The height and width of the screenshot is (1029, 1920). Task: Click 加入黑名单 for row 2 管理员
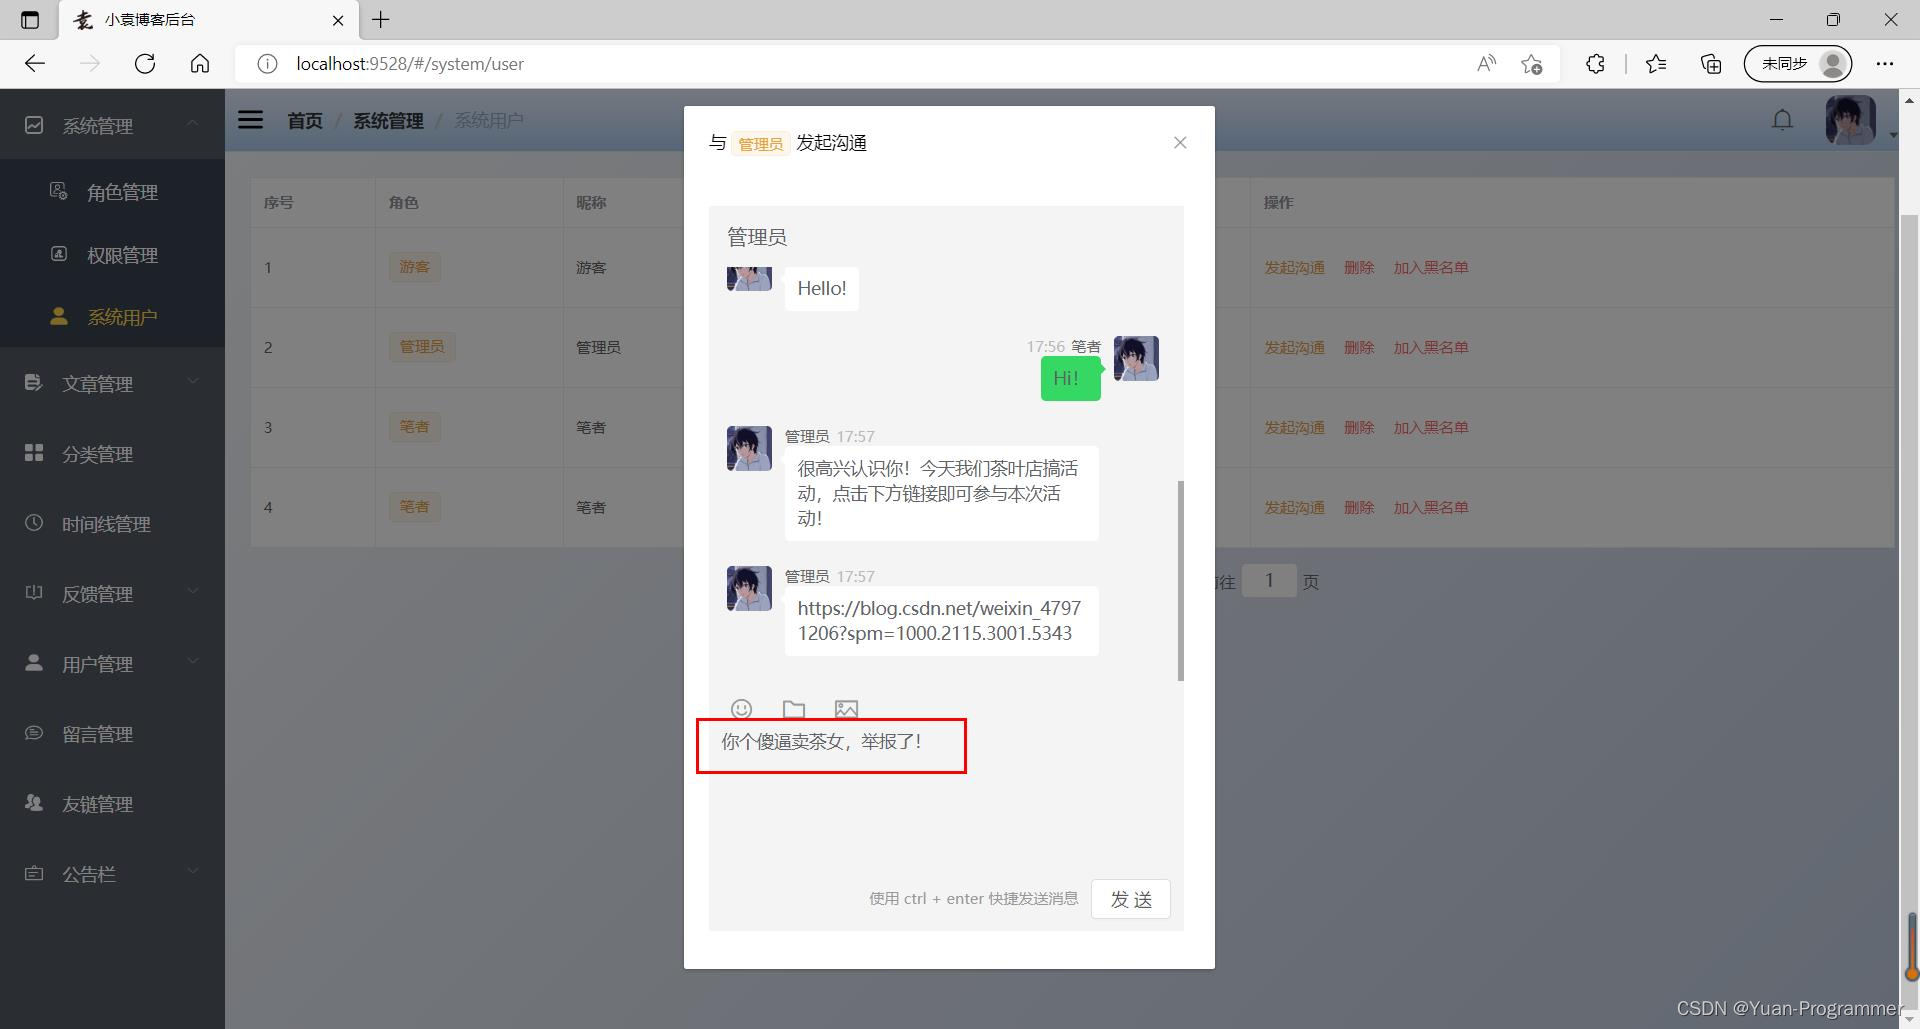(1431, 348)
